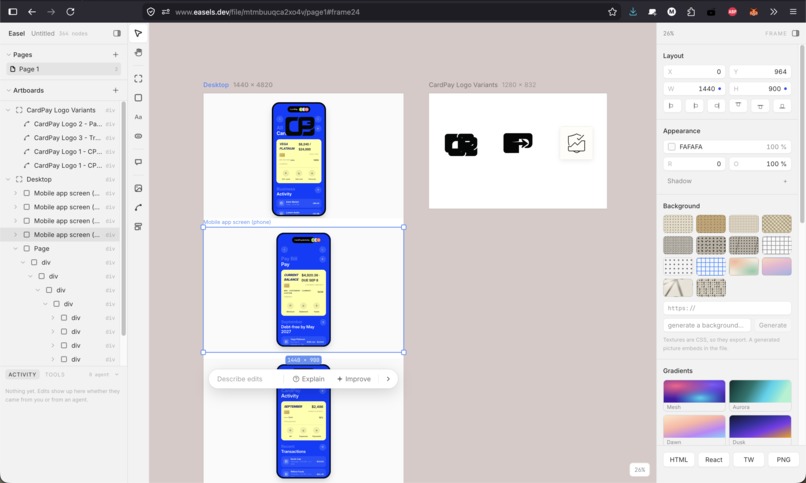Click the align right icon in Layout
Image resolution: width=806 pixels, height=483 pixels.
[x=717, y=106]
